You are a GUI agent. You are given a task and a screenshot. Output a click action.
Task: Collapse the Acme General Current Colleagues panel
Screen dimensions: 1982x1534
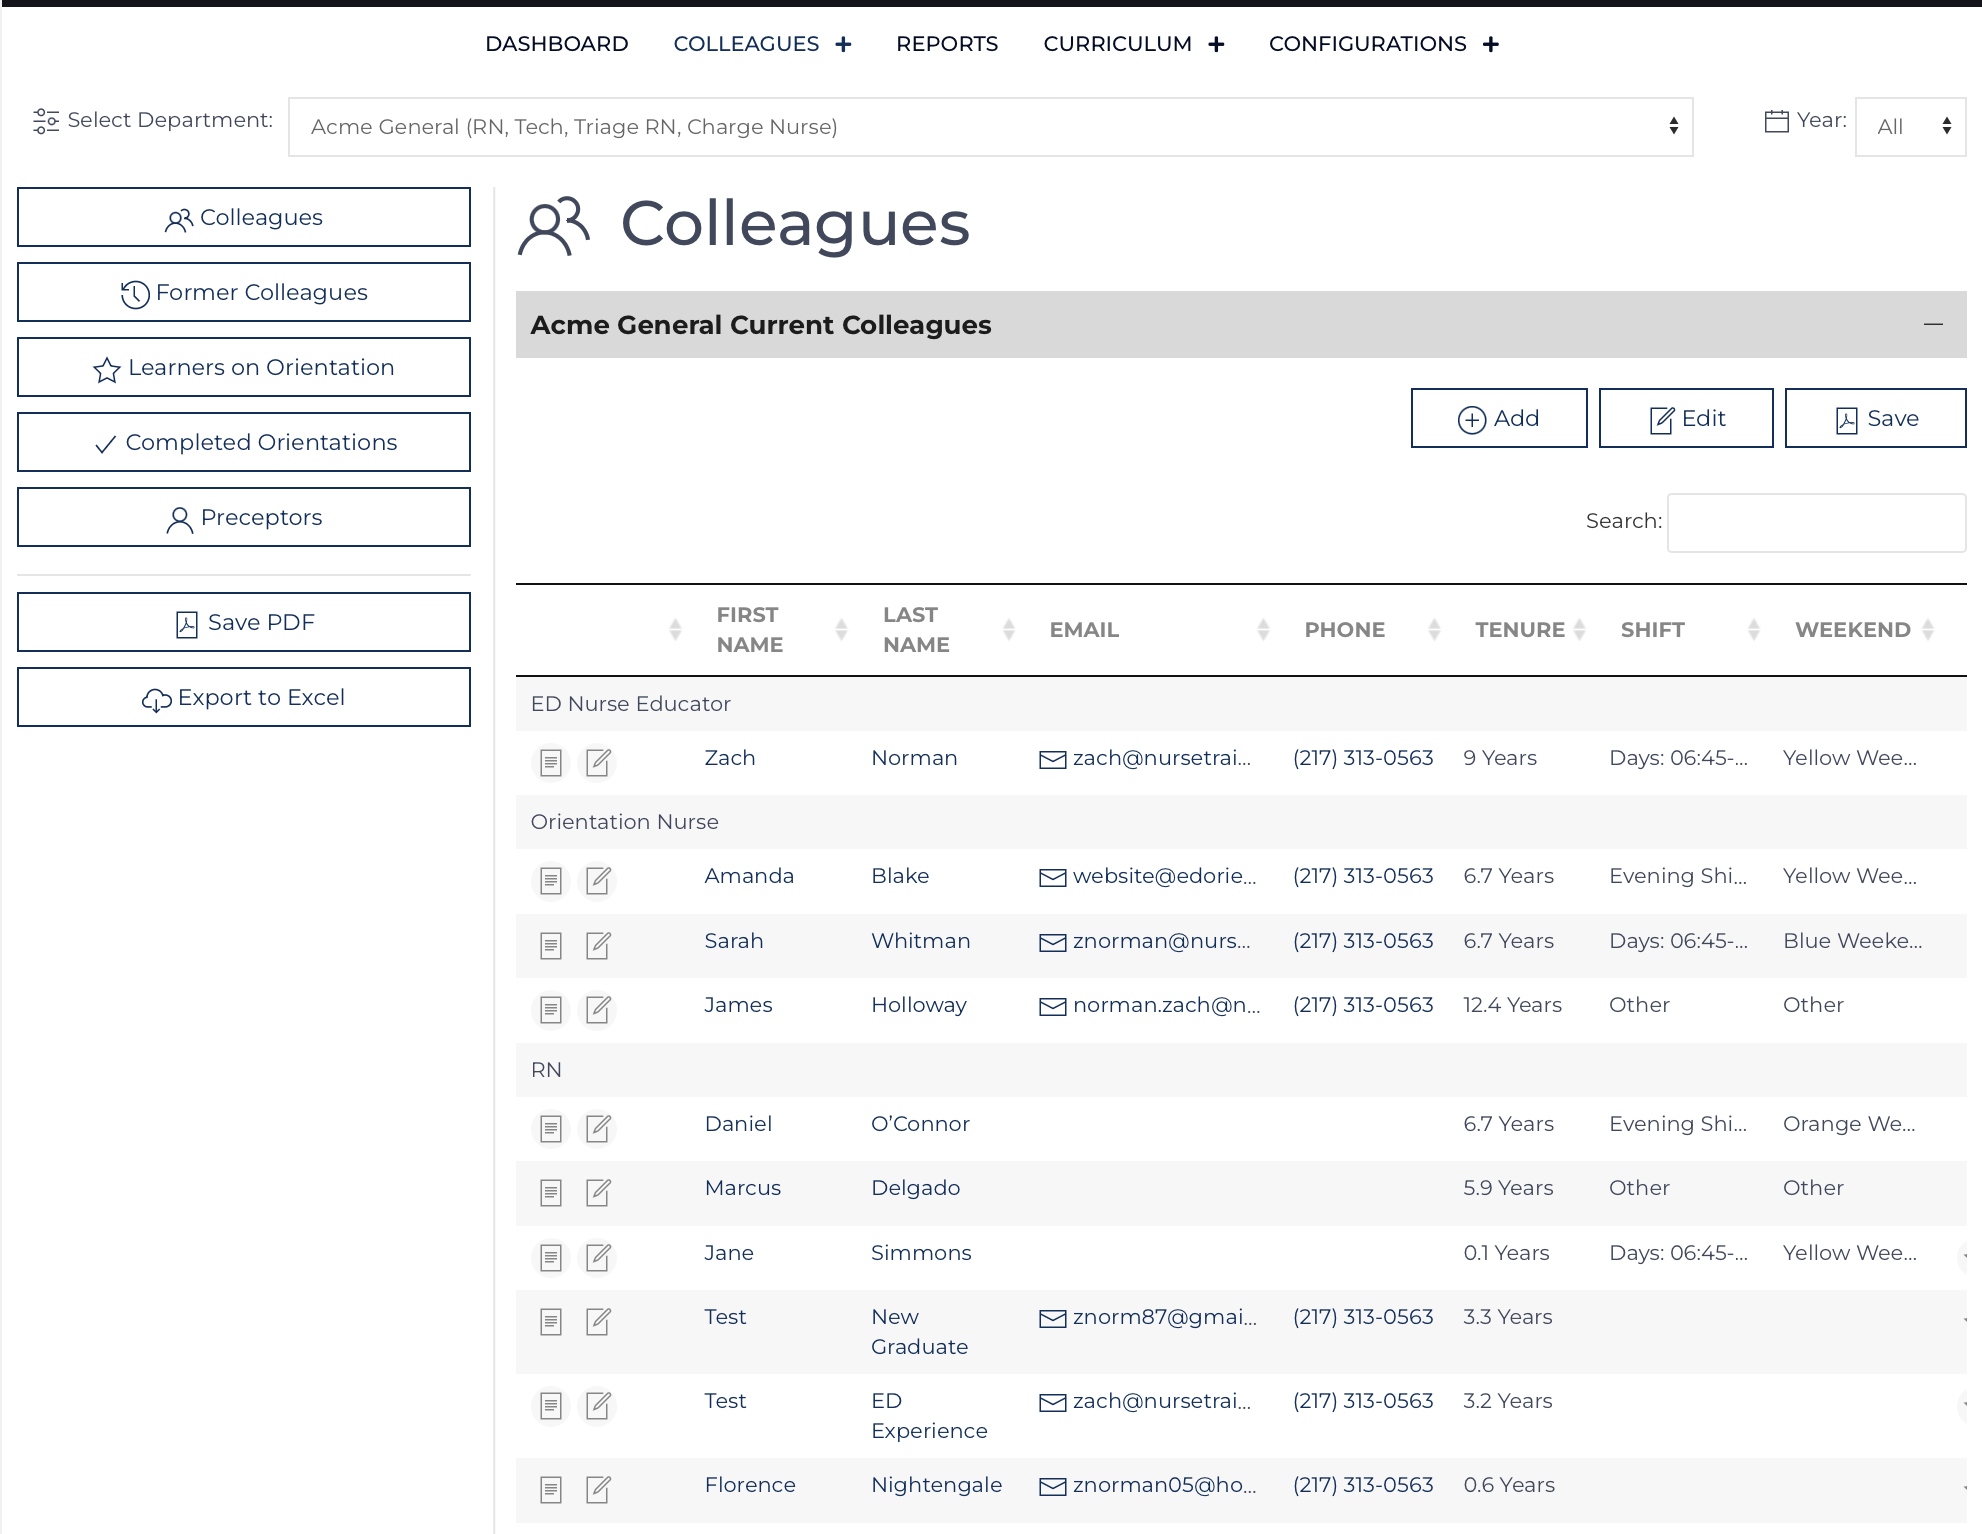(x=1933, y=325)
